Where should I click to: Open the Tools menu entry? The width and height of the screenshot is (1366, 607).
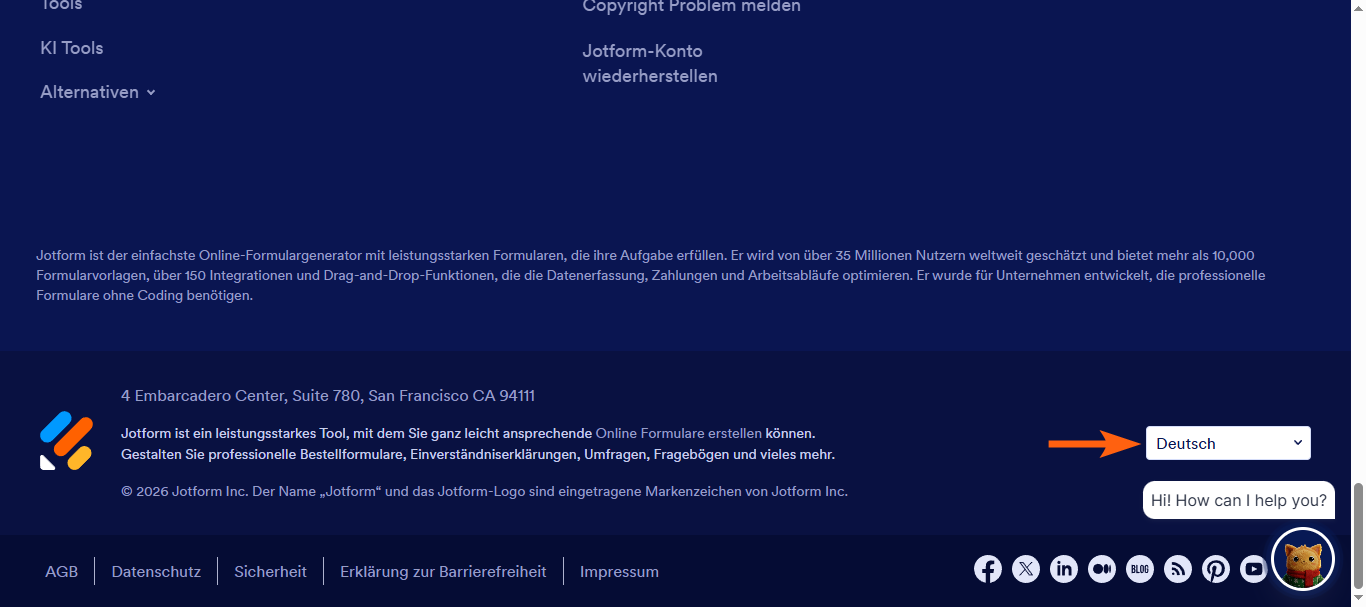(x=60, y=6)
